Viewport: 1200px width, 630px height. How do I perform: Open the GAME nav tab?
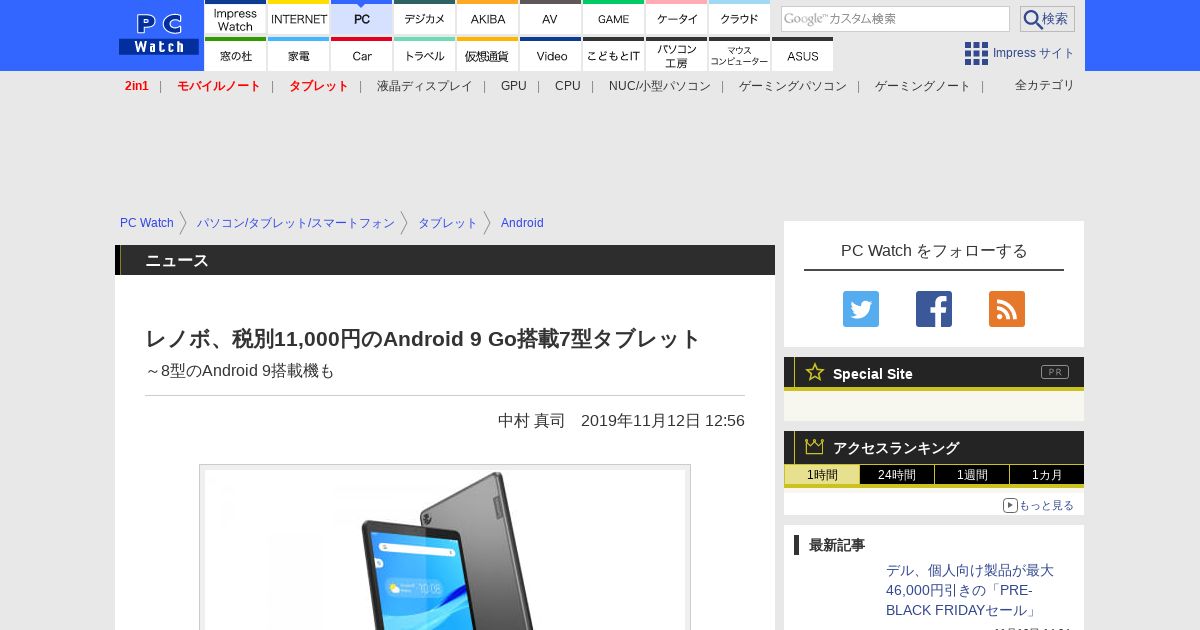(614, 17)
